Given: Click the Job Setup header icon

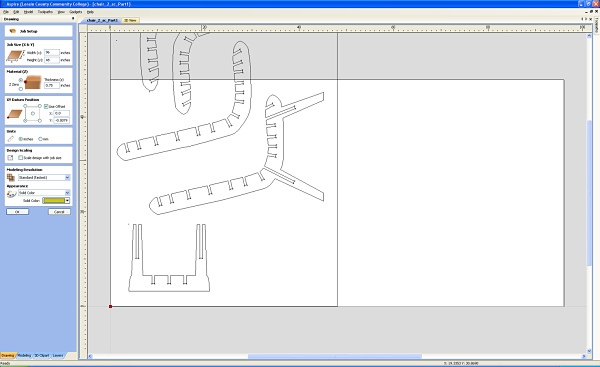Looking at the screenshot, I should pos(13,31).
